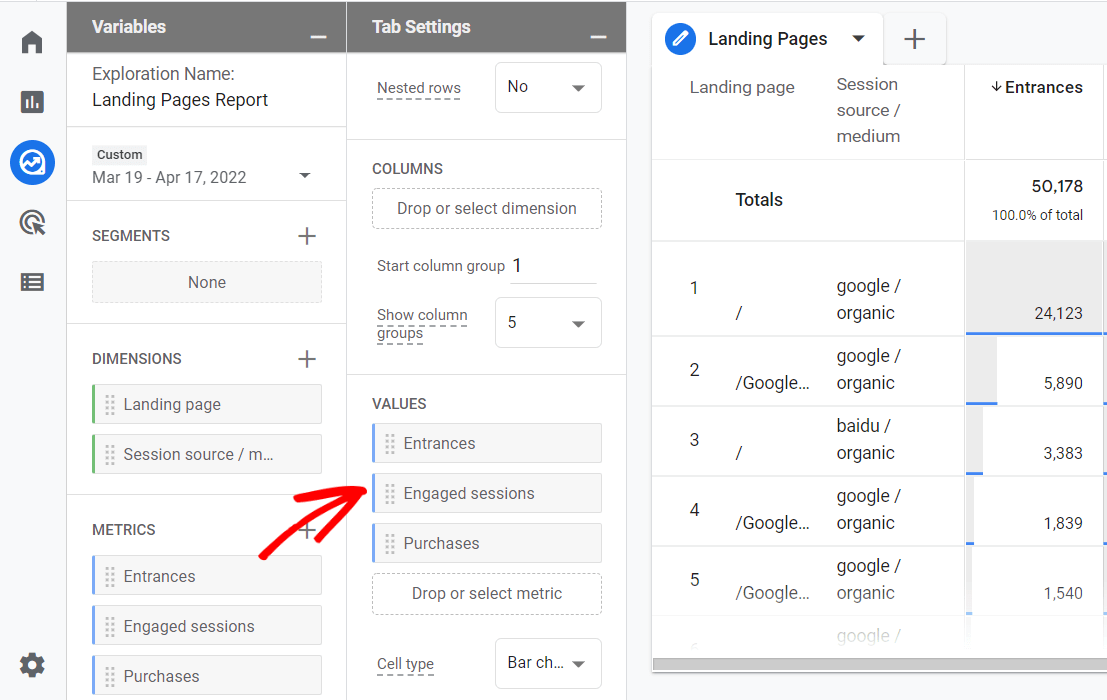Open the Home icon in left sidebar
The image size is (1107, 700).
tap(32, 42)
